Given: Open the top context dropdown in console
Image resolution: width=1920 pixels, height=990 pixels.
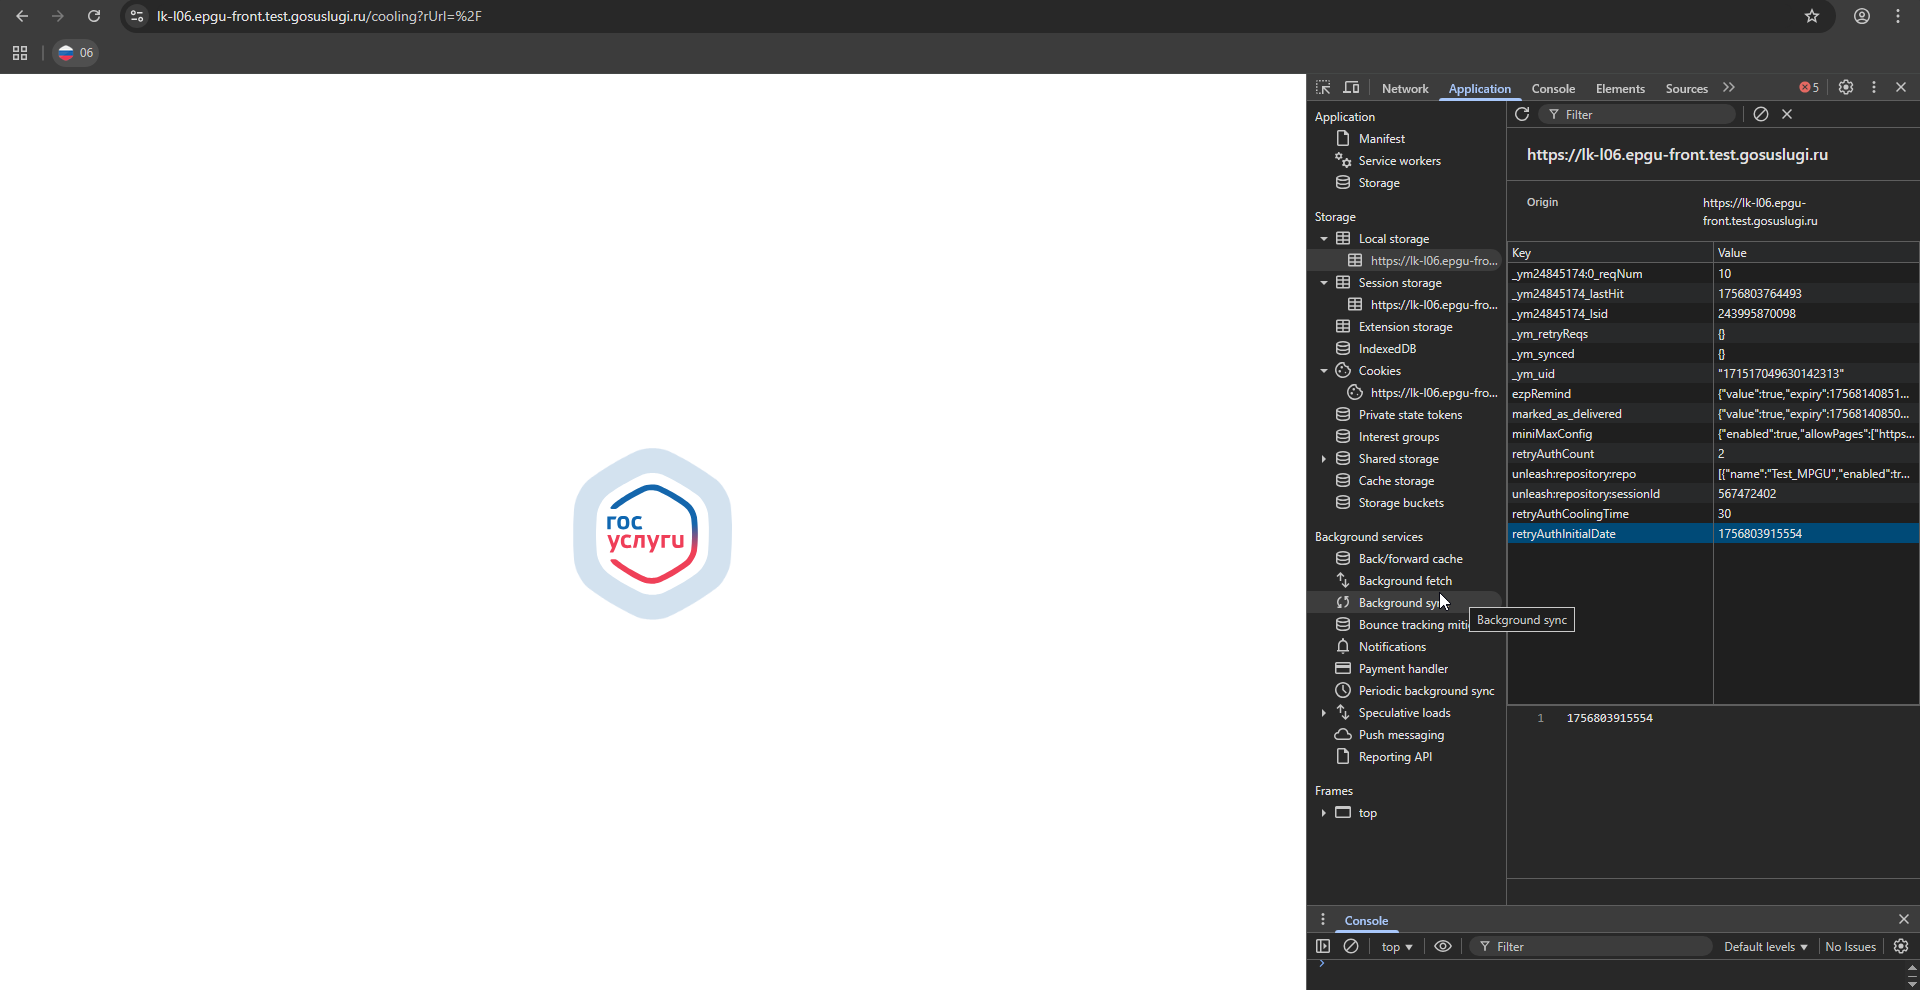Looking at the screenshot, I should pyautogui.click(x=1396, y=946).
